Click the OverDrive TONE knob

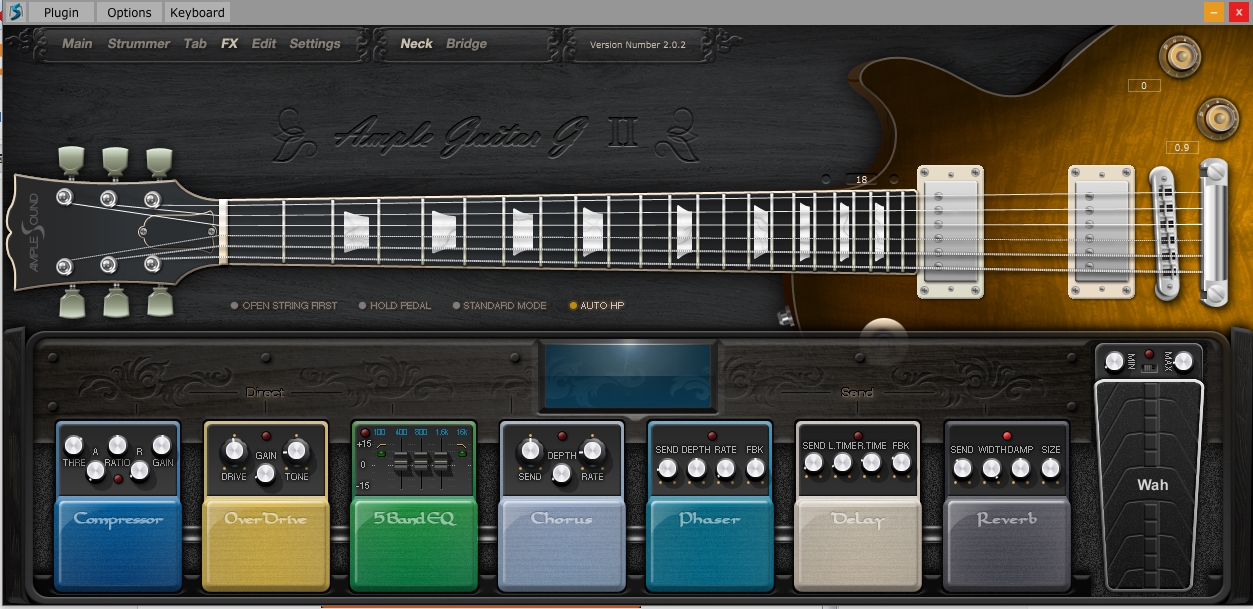297,451
